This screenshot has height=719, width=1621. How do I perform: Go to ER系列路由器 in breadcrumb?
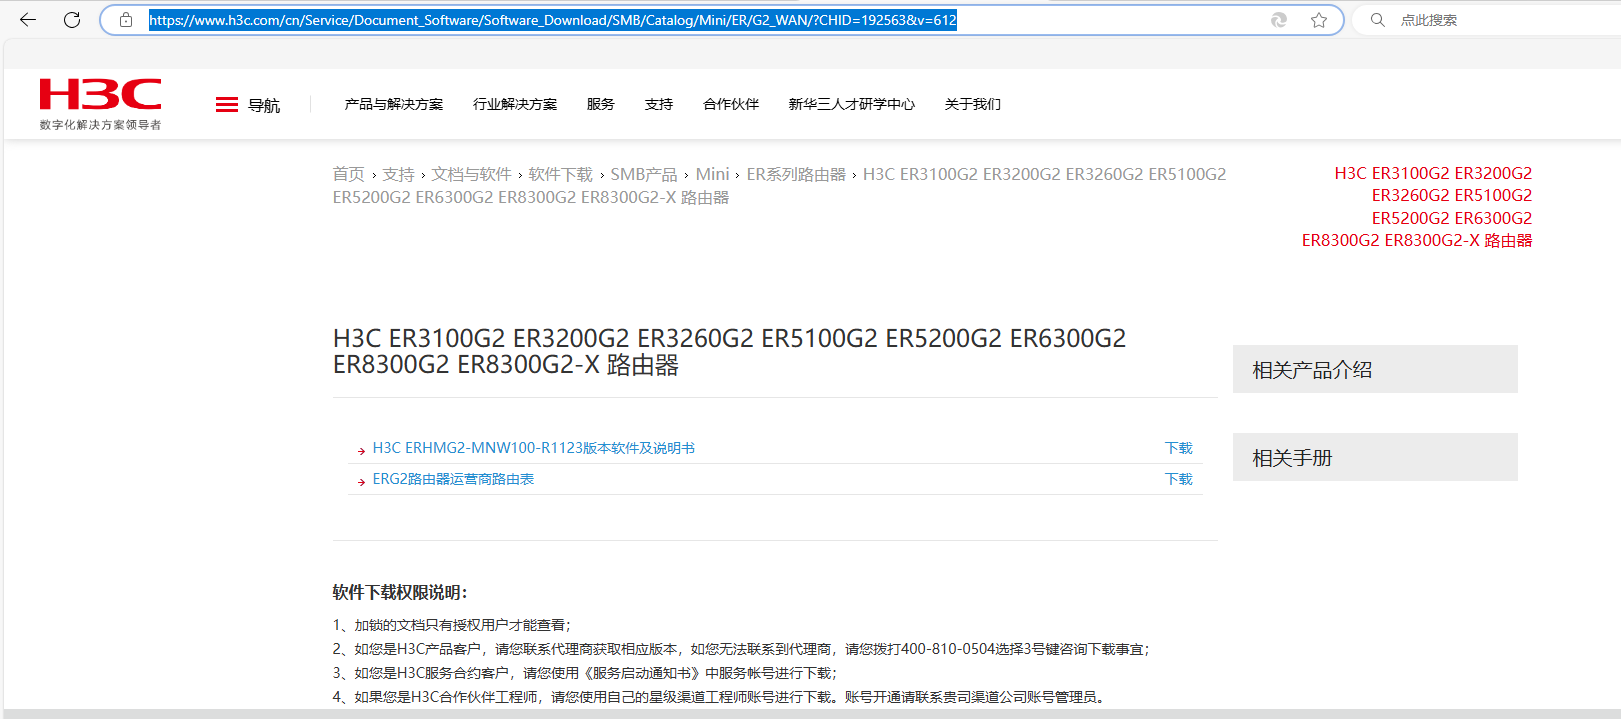[x=796, y=174]
